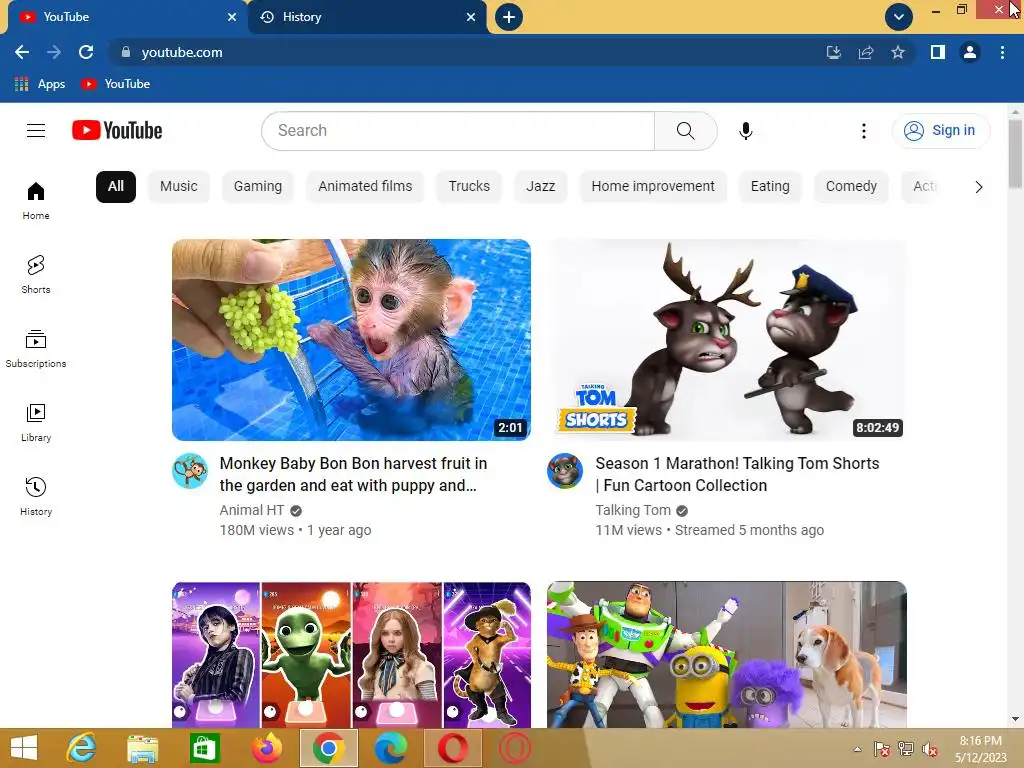Image resolution: width=1024 pixels, height=768 pixels.
Task: Select the All category chip
Action: coord(116,187)
